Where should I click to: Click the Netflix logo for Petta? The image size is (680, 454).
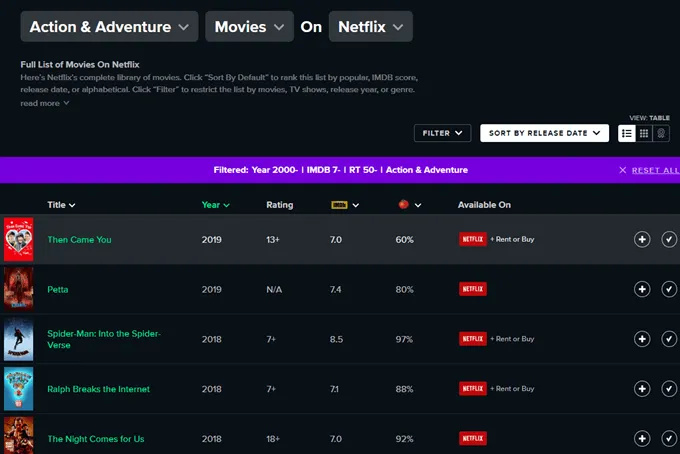[x=472, y=289]
